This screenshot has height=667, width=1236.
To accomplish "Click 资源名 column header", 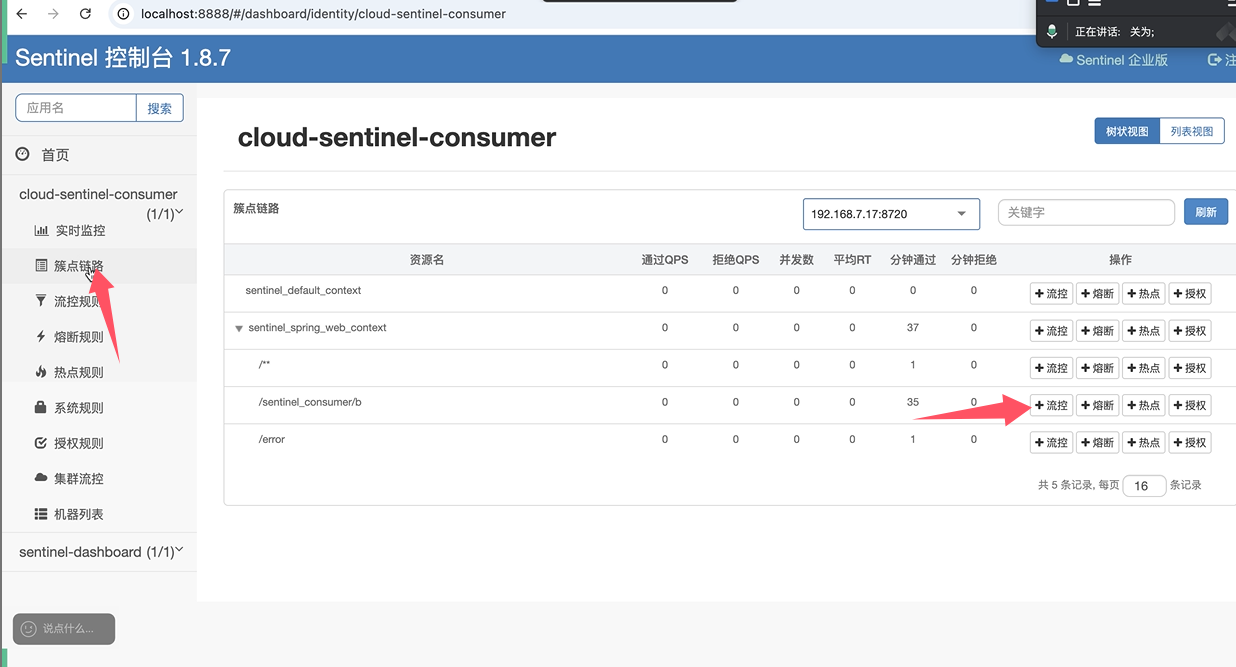I will (x=427, y=260).
